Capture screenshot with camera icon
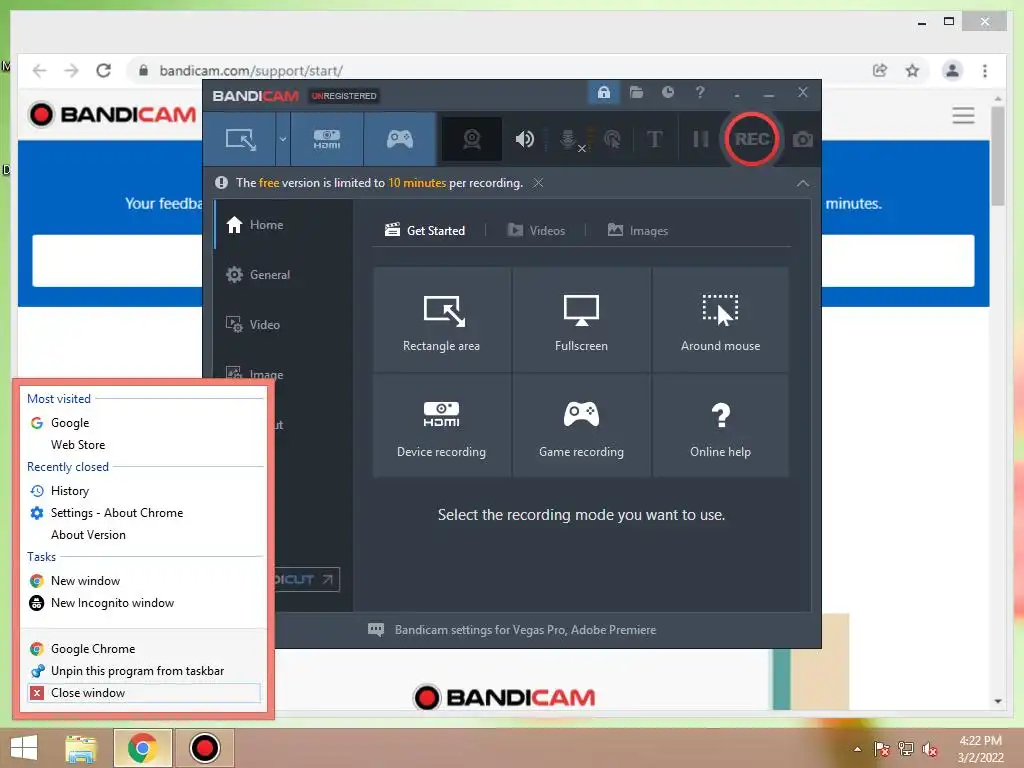The width and height of the screenshot is (1024, 768). (x=803, y=139)
